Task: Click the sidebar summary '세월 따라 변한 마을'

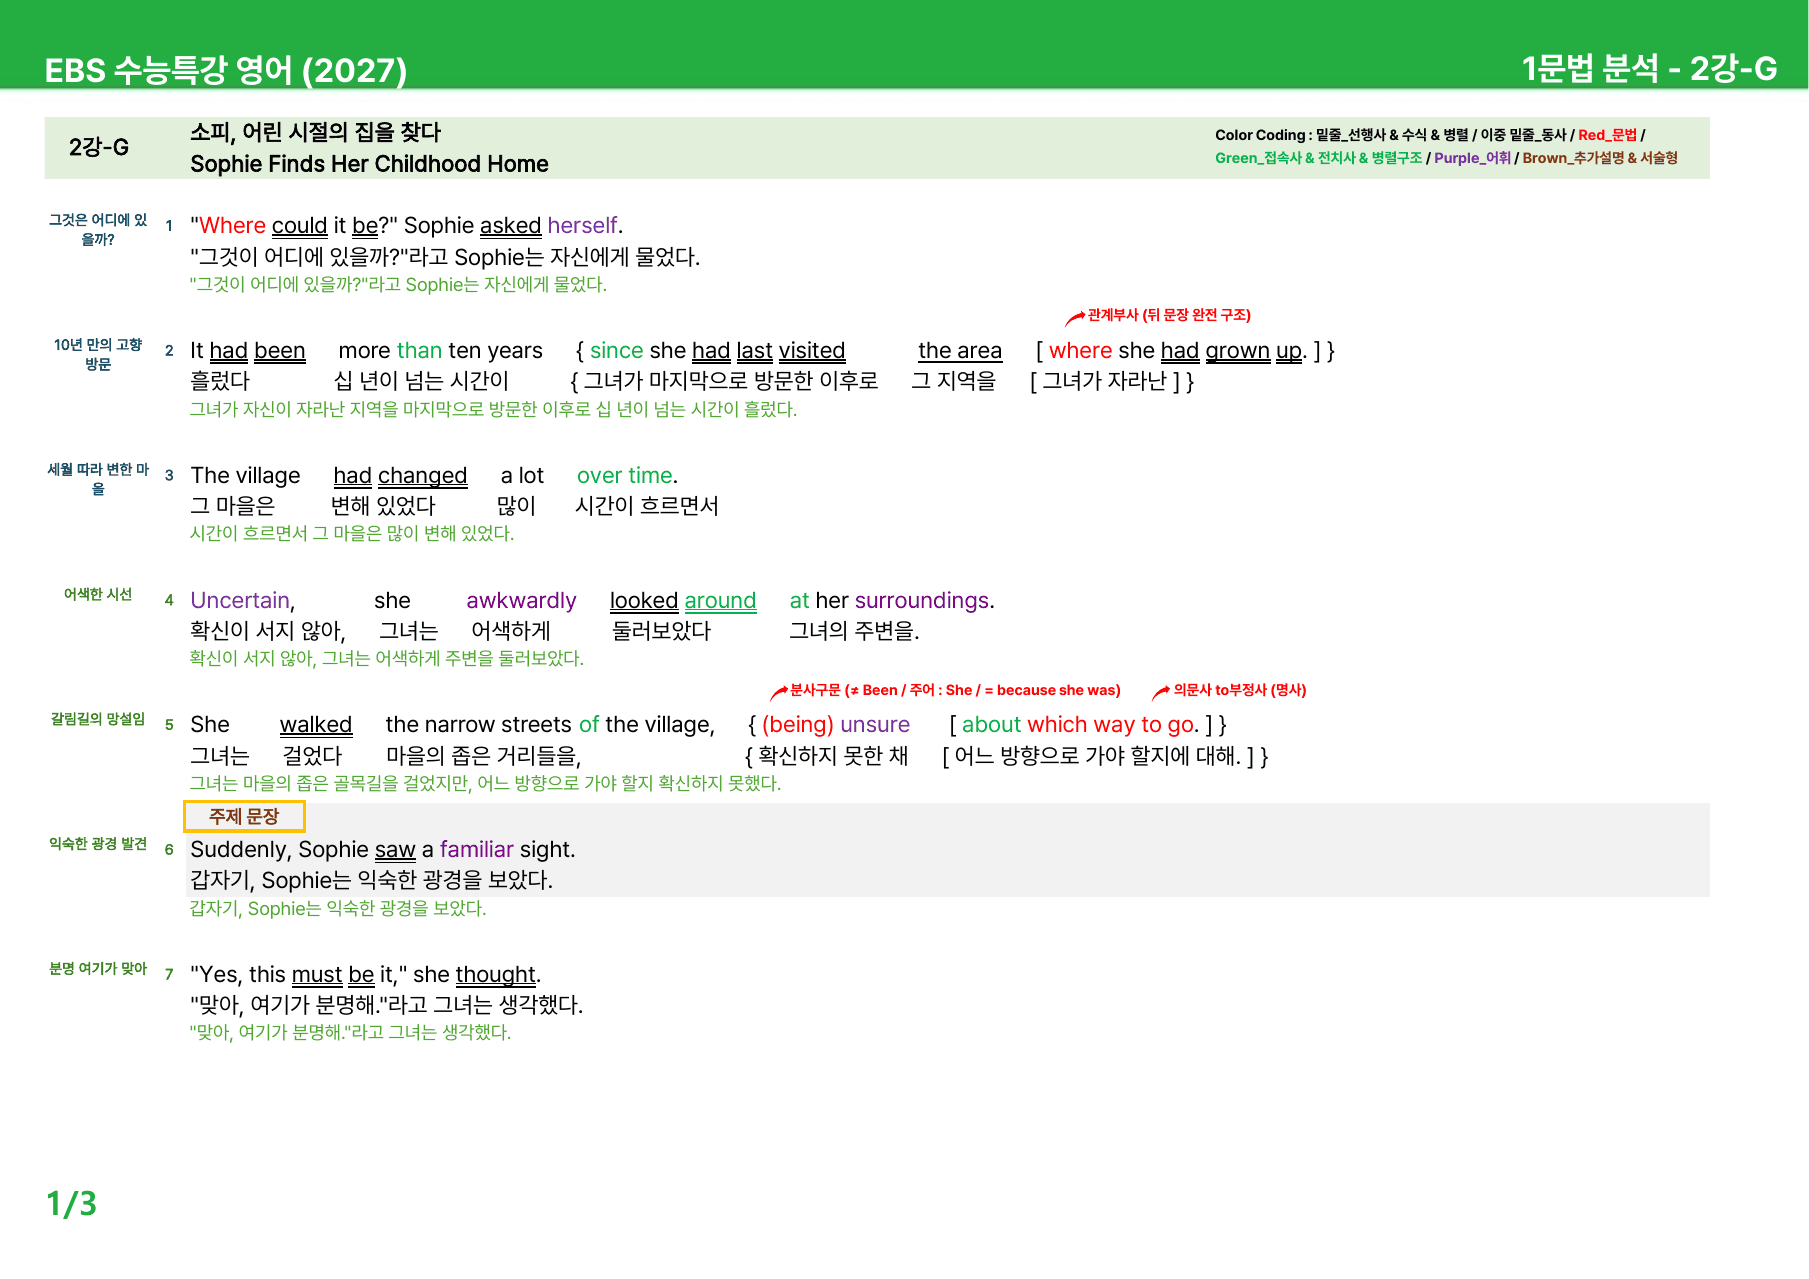Action: [x=98, y=479]
